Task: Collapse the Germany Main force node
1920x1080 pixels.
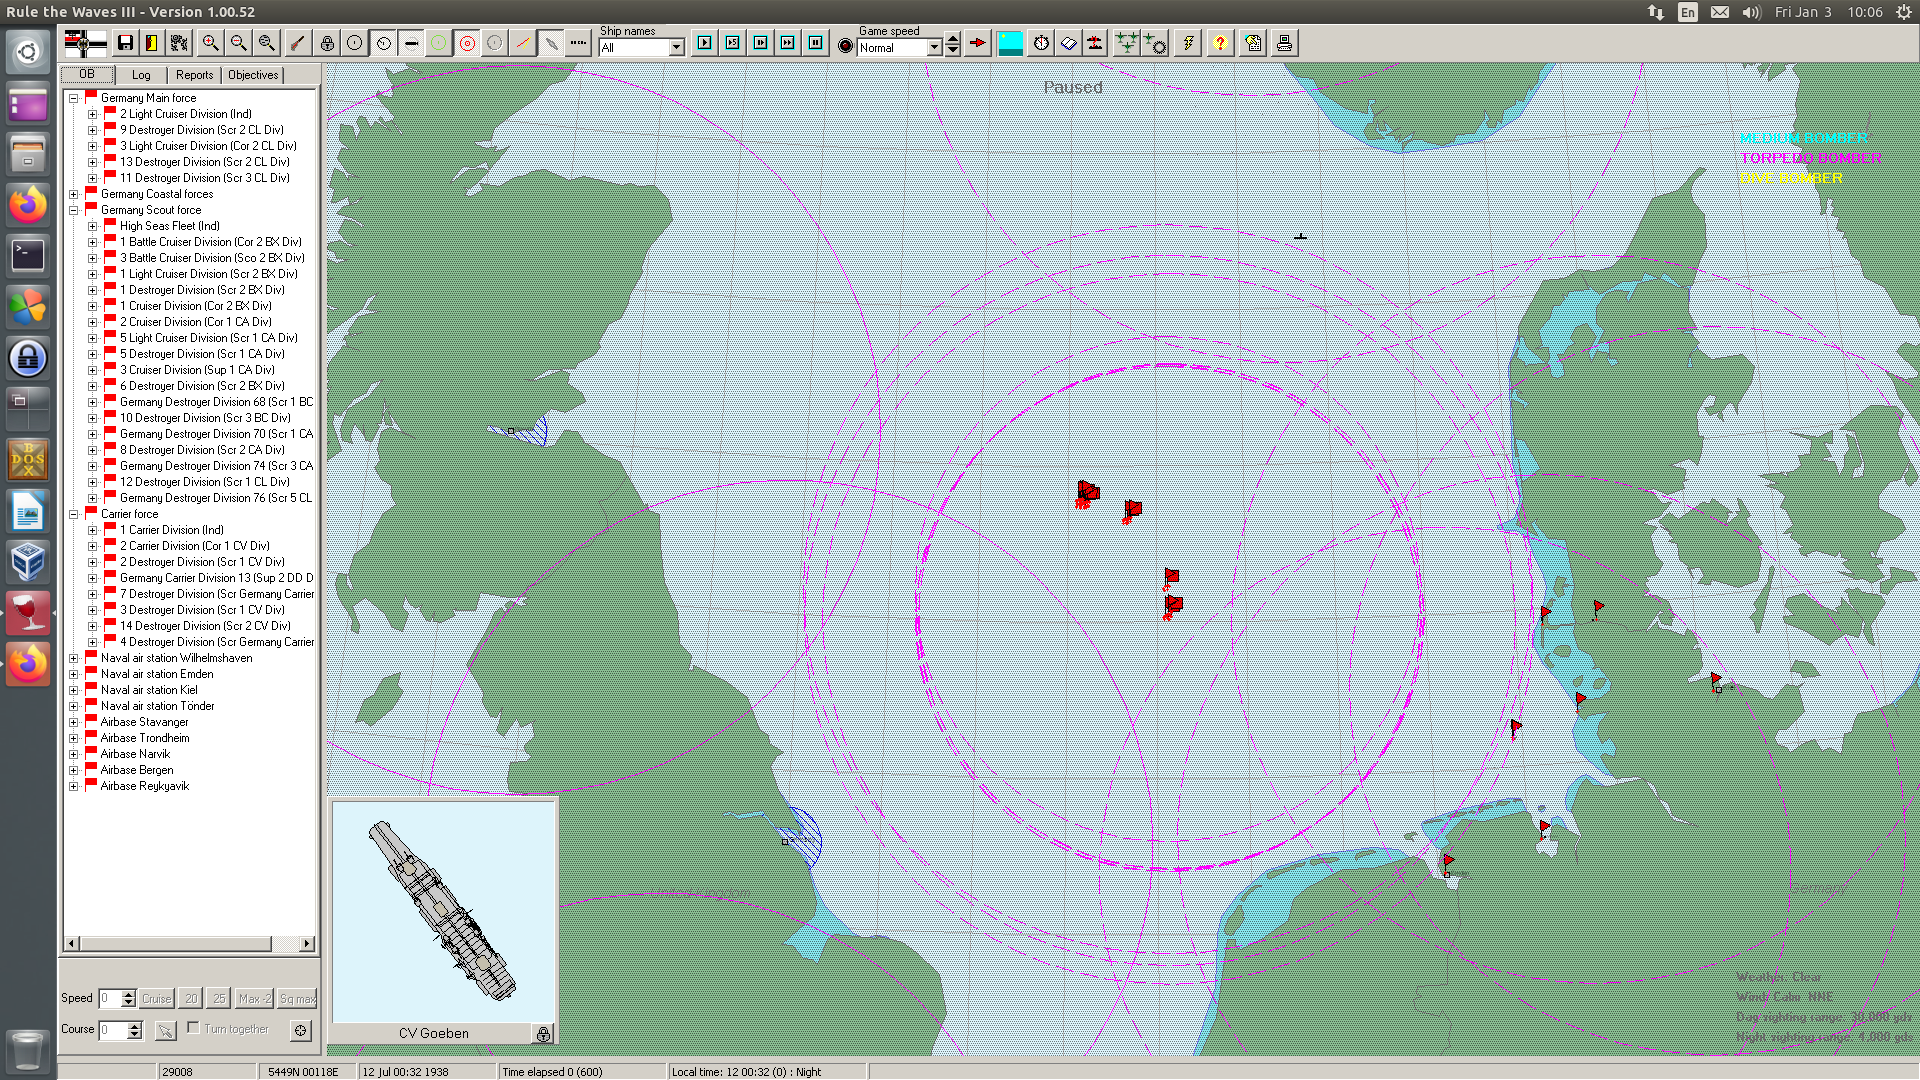Action: click(73, 98)
